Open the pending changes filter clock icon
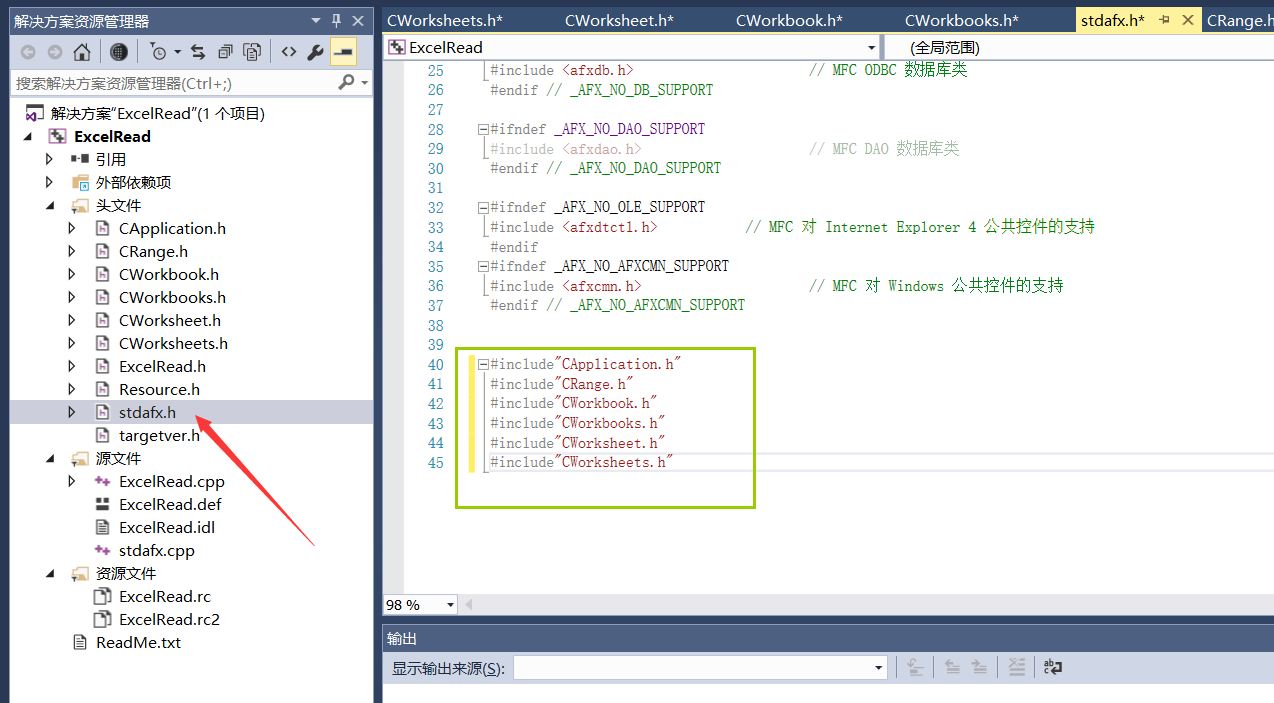 pyautogui.click(x=158, y=52)
